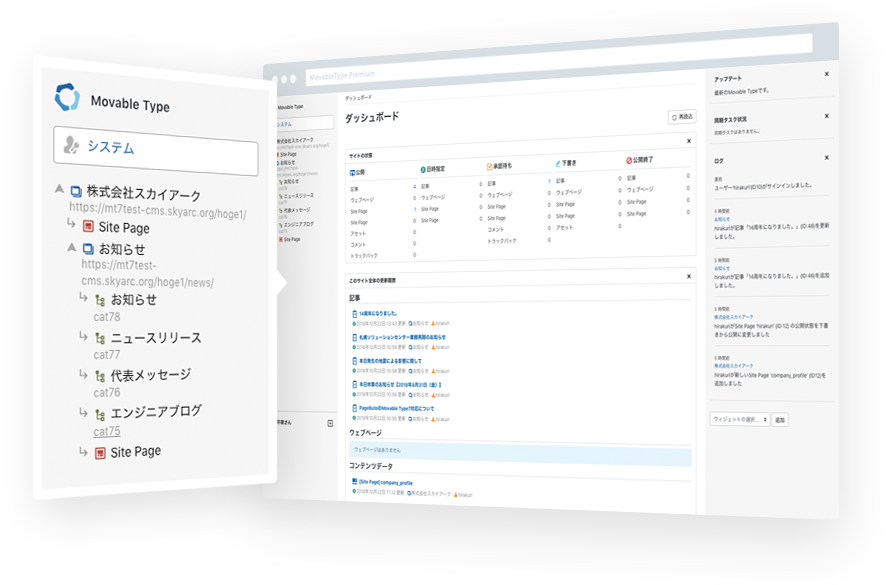Screen dimensions: 889x585
Task: Collapse the 株式会社スカイアーク site tree in the callout
Action: [60, 189]
